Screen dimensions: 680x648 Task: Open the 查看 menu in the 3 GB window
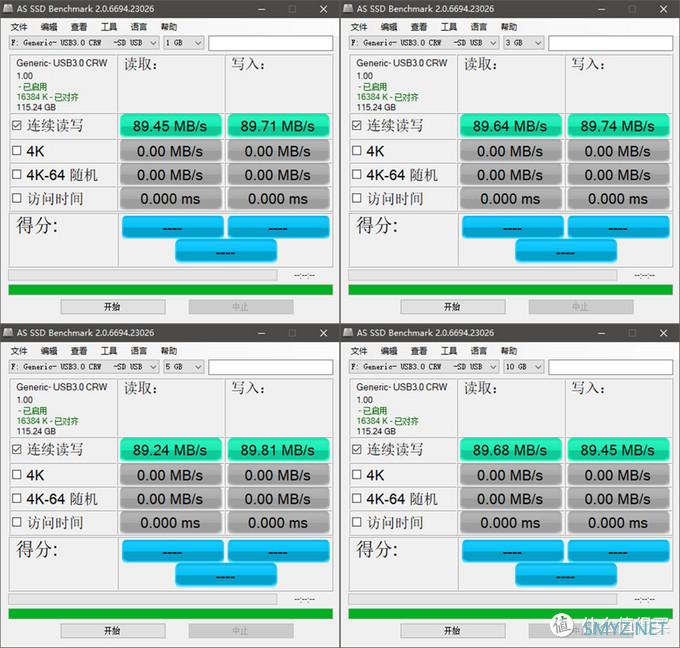click(419, 27)
